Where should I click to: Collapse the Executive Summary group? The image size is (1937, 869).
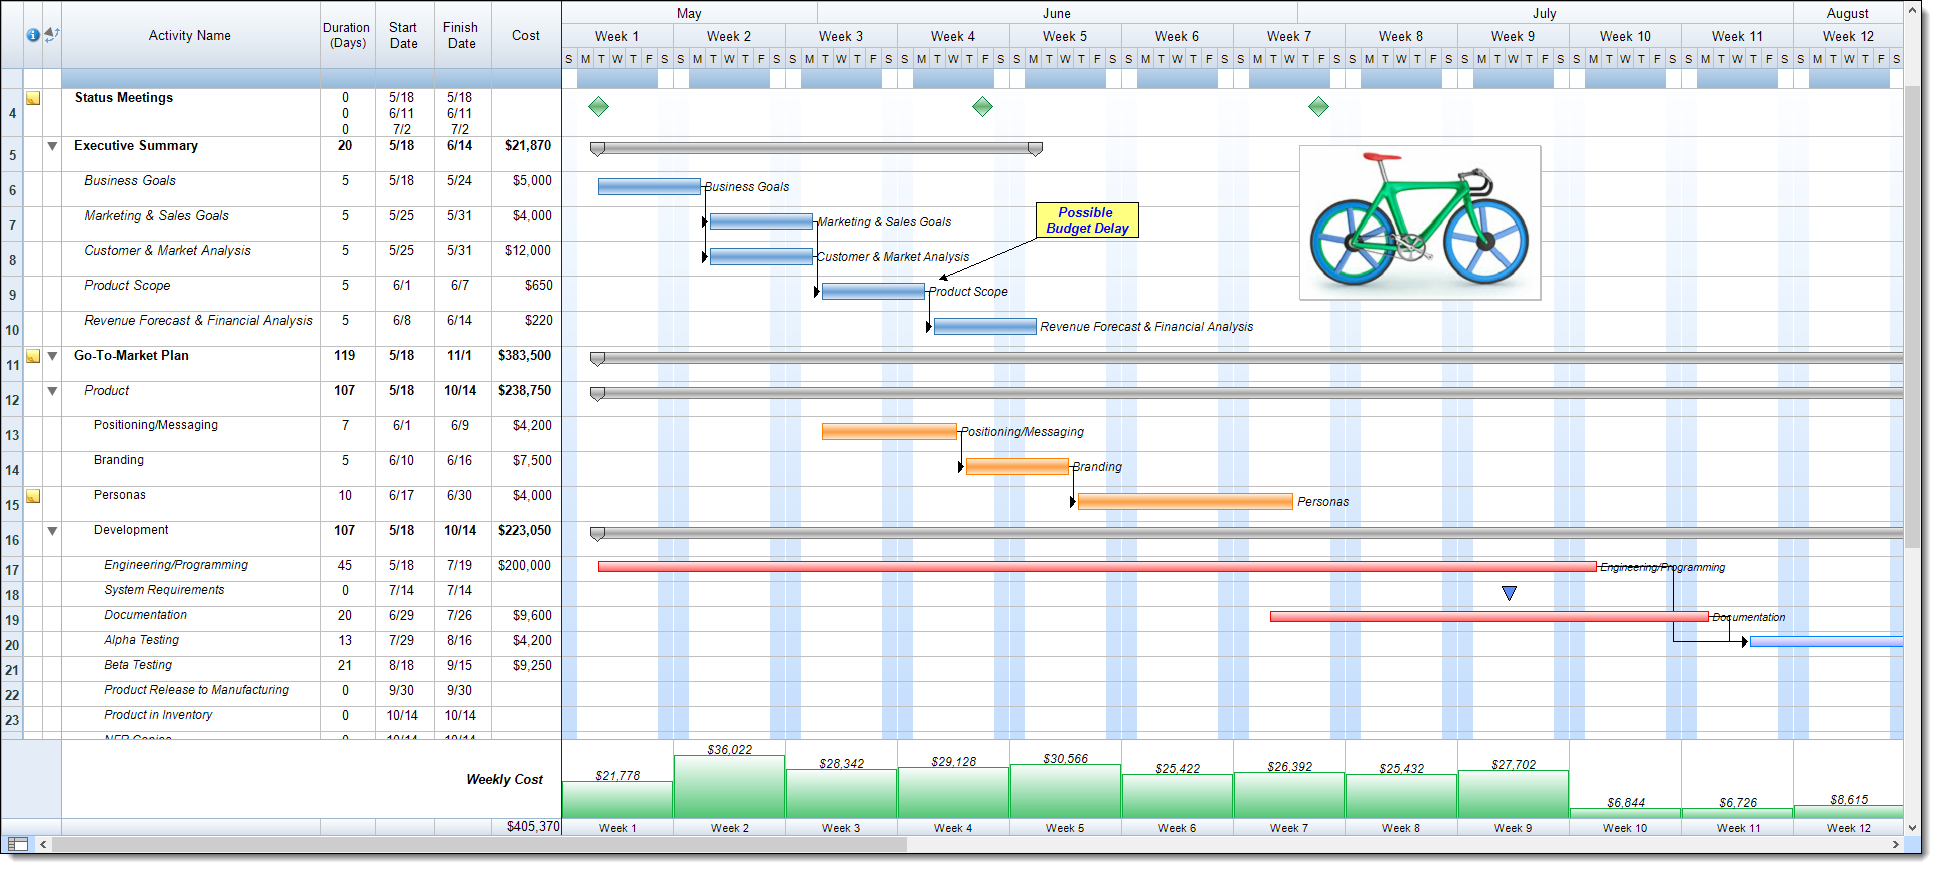click(52, 146)
